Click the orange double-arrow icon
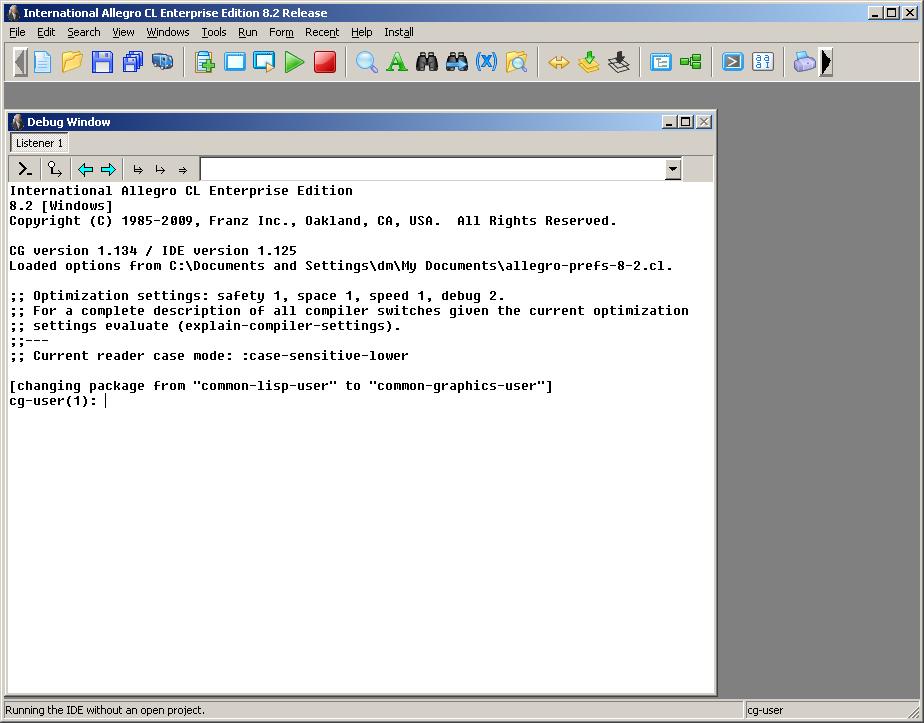 point(559,62)
